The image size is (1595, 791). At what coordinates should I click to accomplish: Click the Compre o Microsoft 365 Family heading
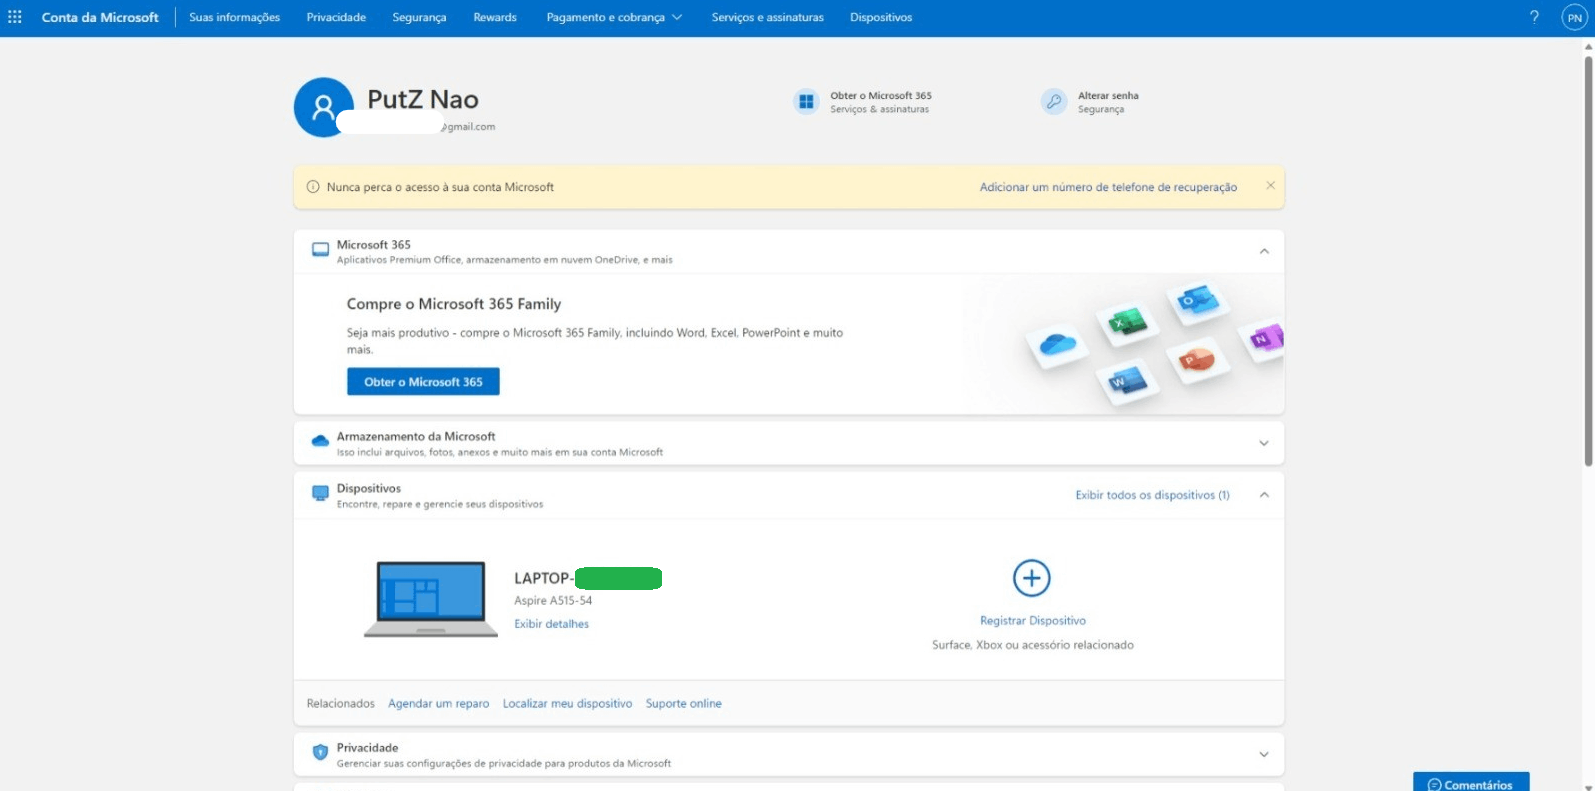pyautogui.click(x=454, y=304)
